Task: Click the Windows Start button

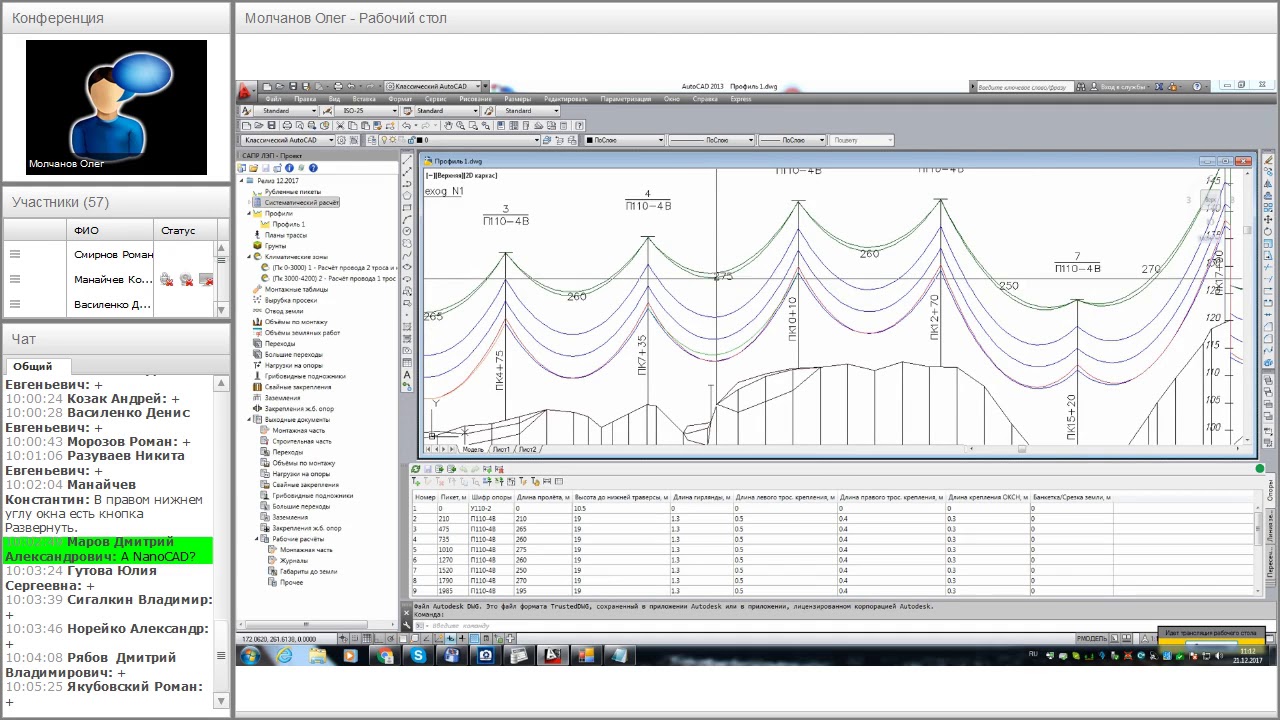Action: 250,656
